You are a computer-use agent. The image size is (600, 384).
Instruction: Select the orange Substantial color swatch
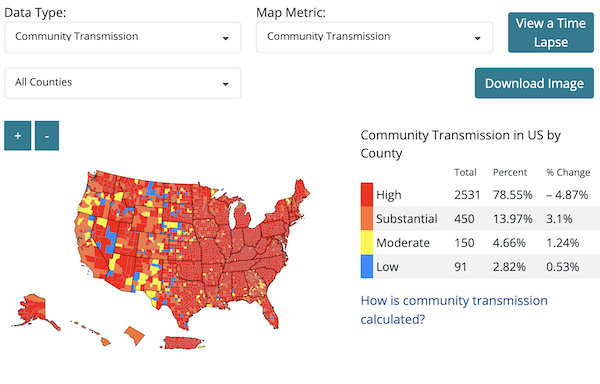367,218
